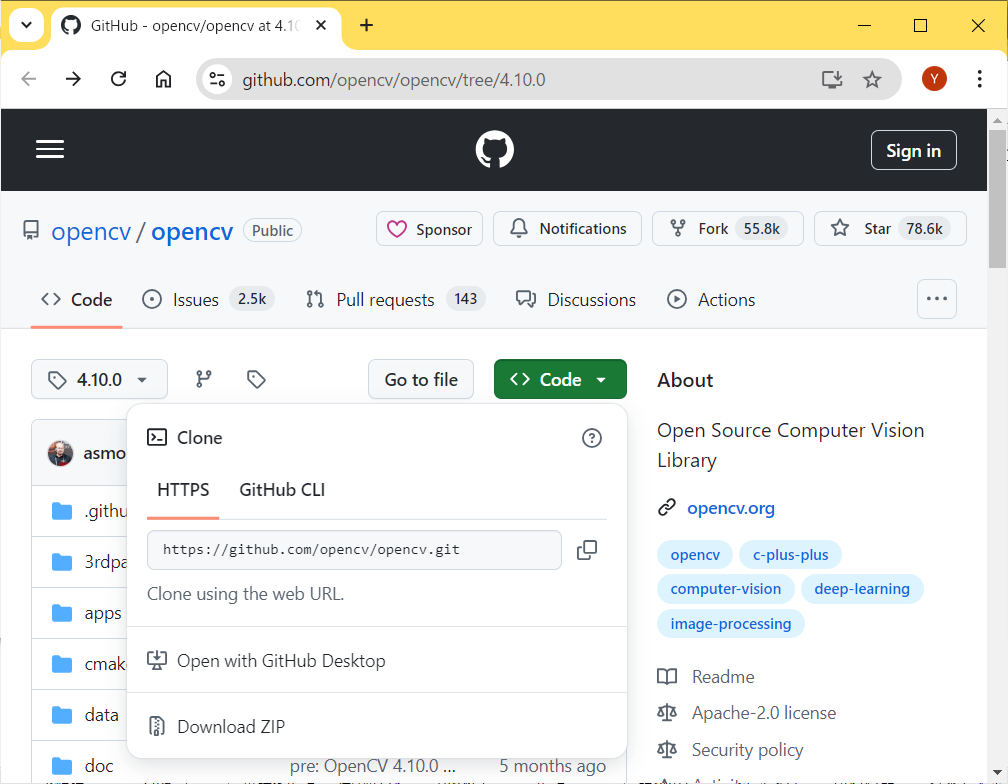Open clone help via the question mark icon
Screen dimensions: 1008x784
click(x=591, y=438)
